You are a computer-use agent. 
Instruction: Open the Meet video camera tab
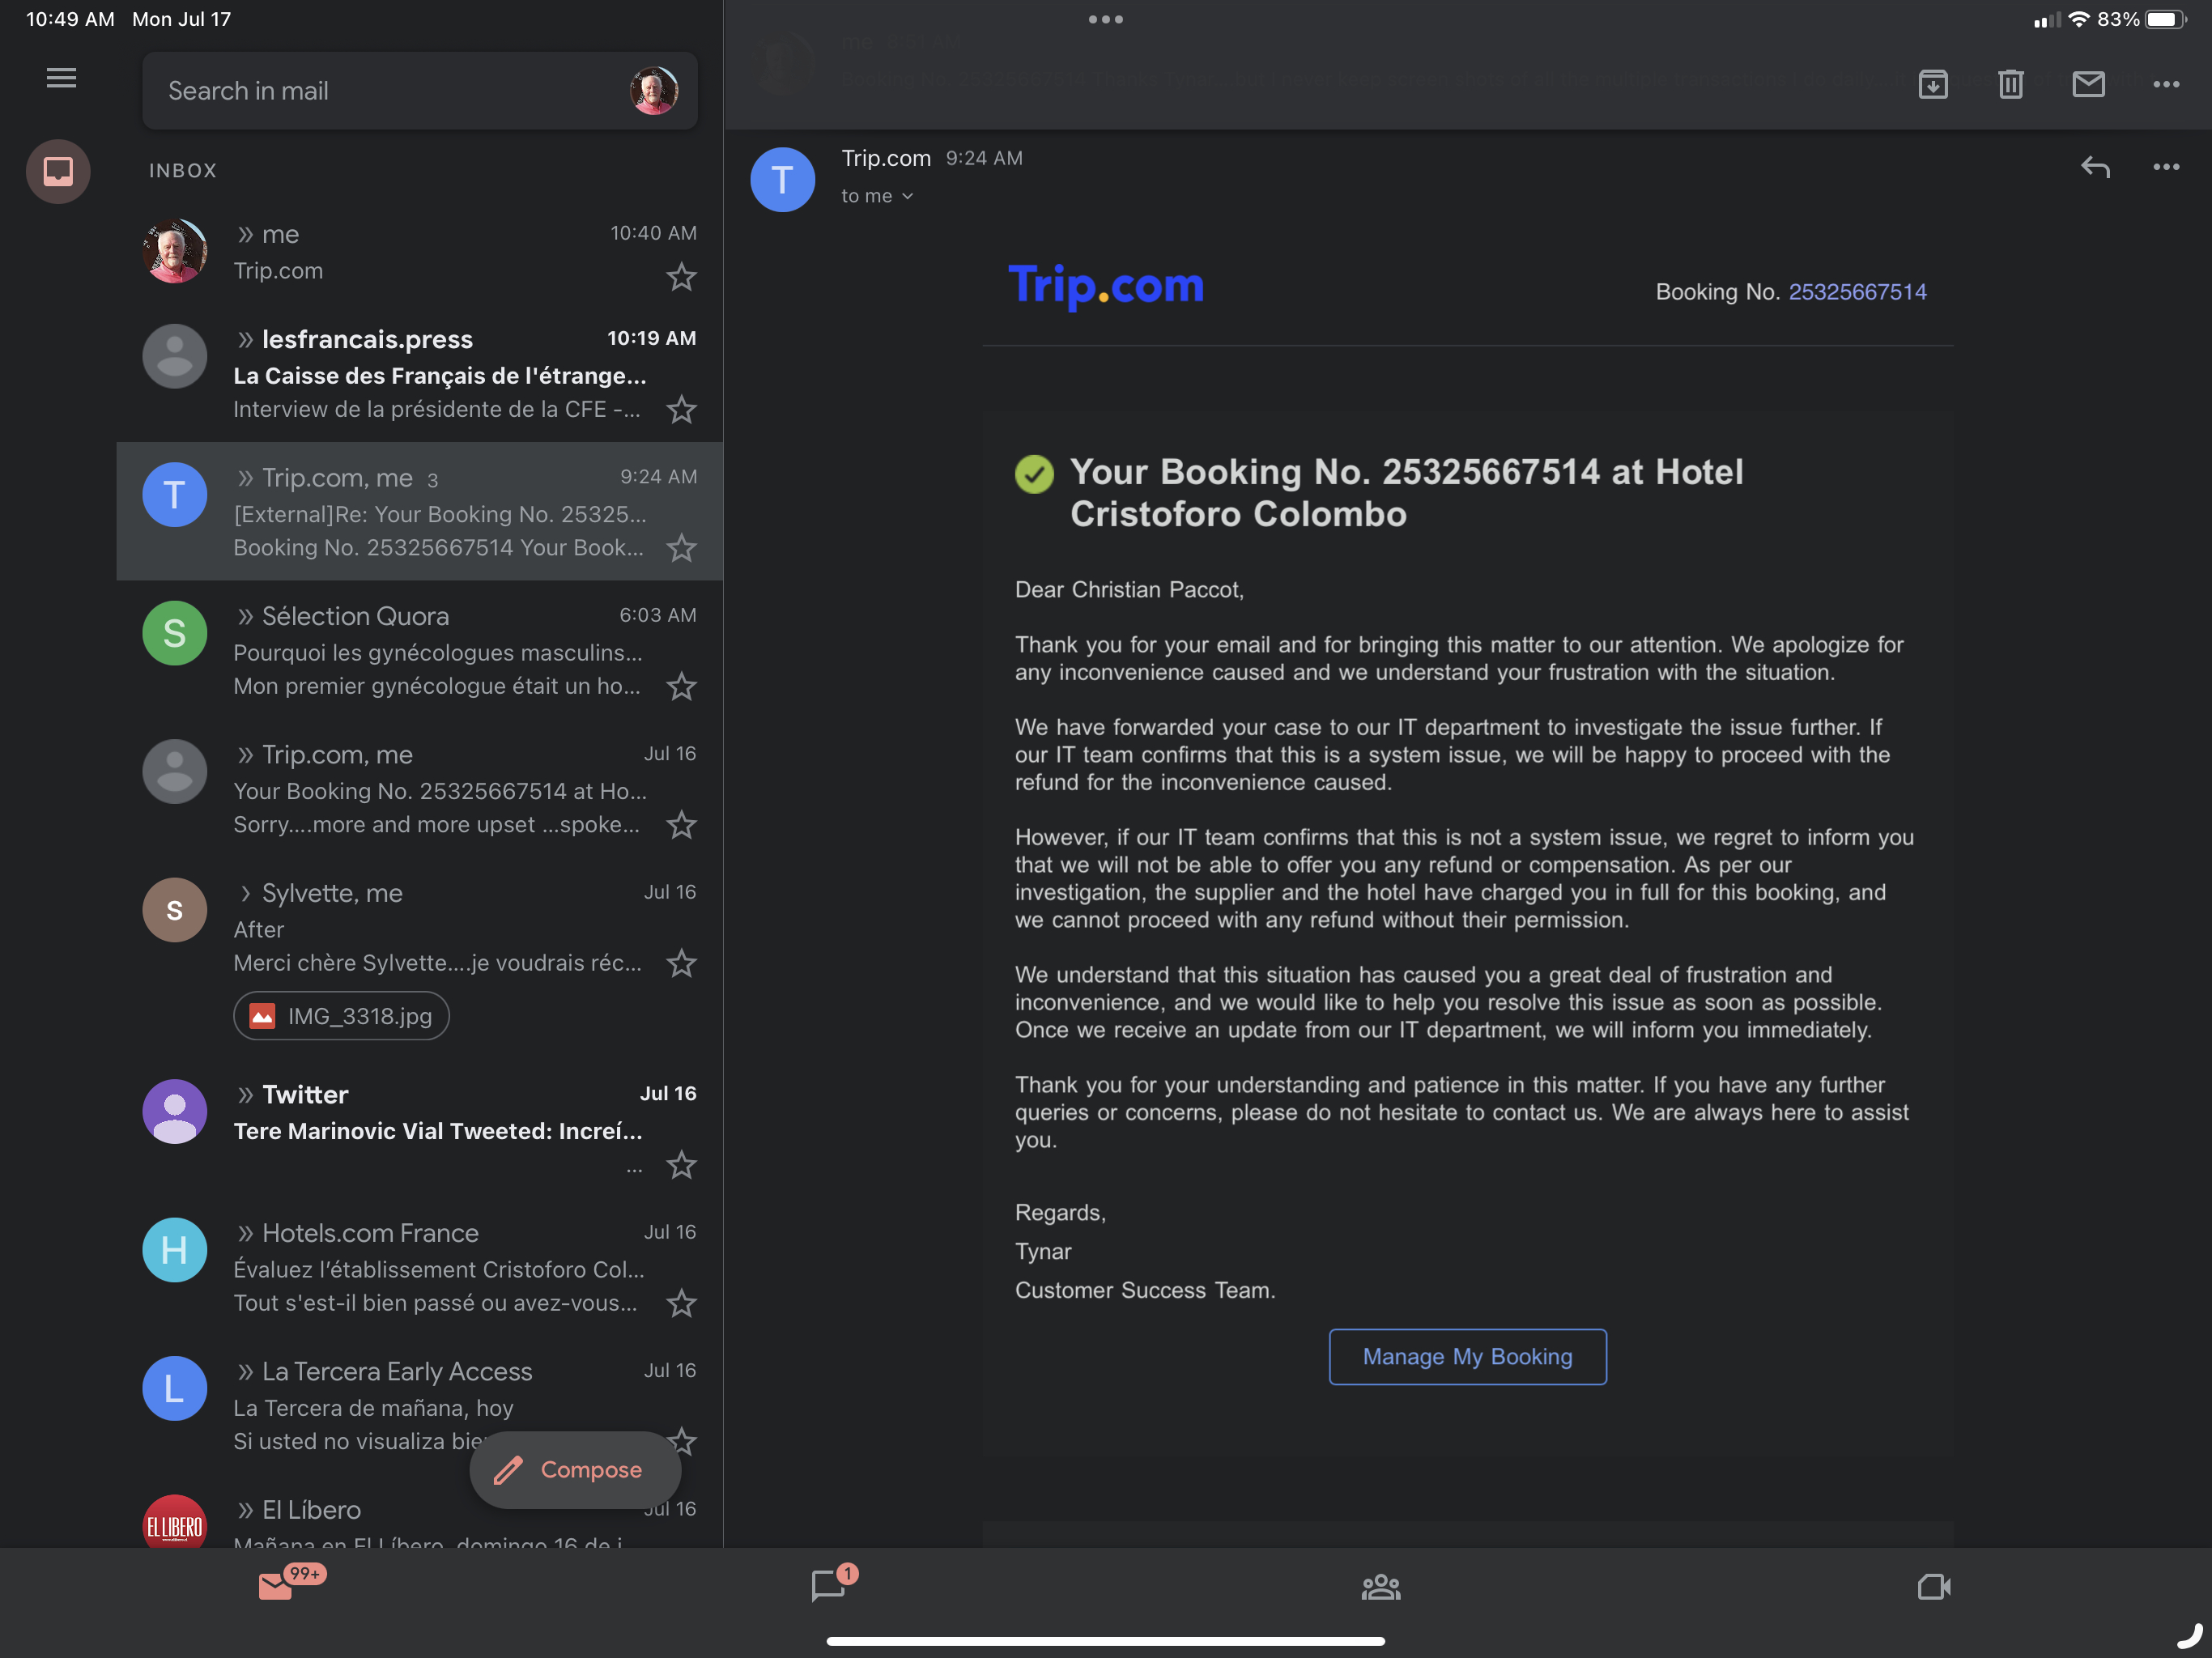pos(1933,1586)
